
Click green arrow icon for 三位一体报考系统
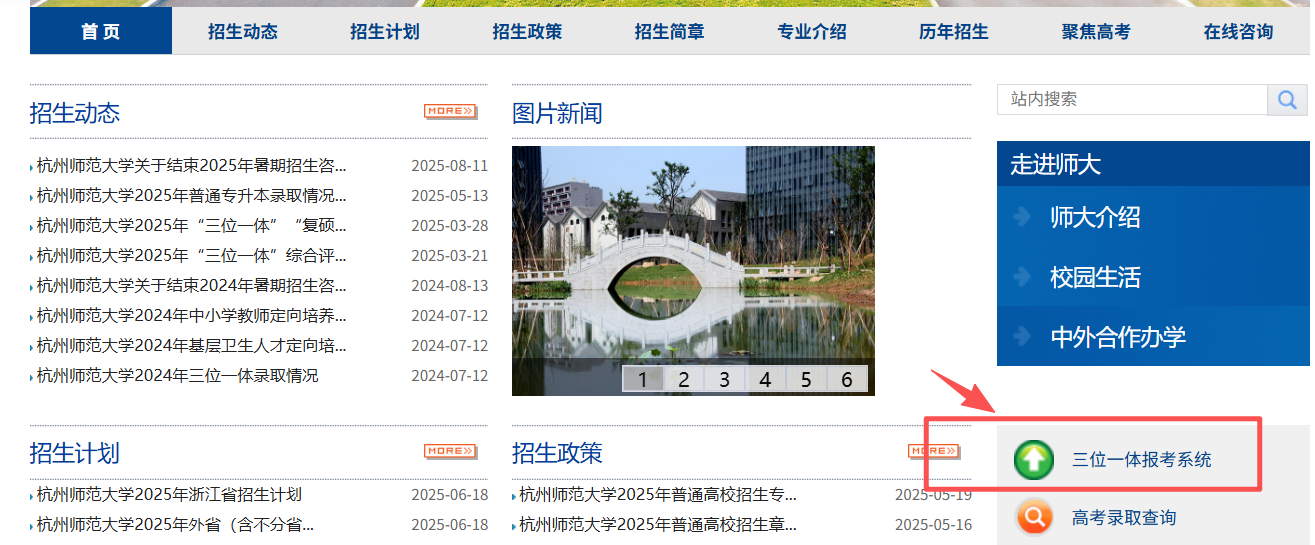point(1034,460)
